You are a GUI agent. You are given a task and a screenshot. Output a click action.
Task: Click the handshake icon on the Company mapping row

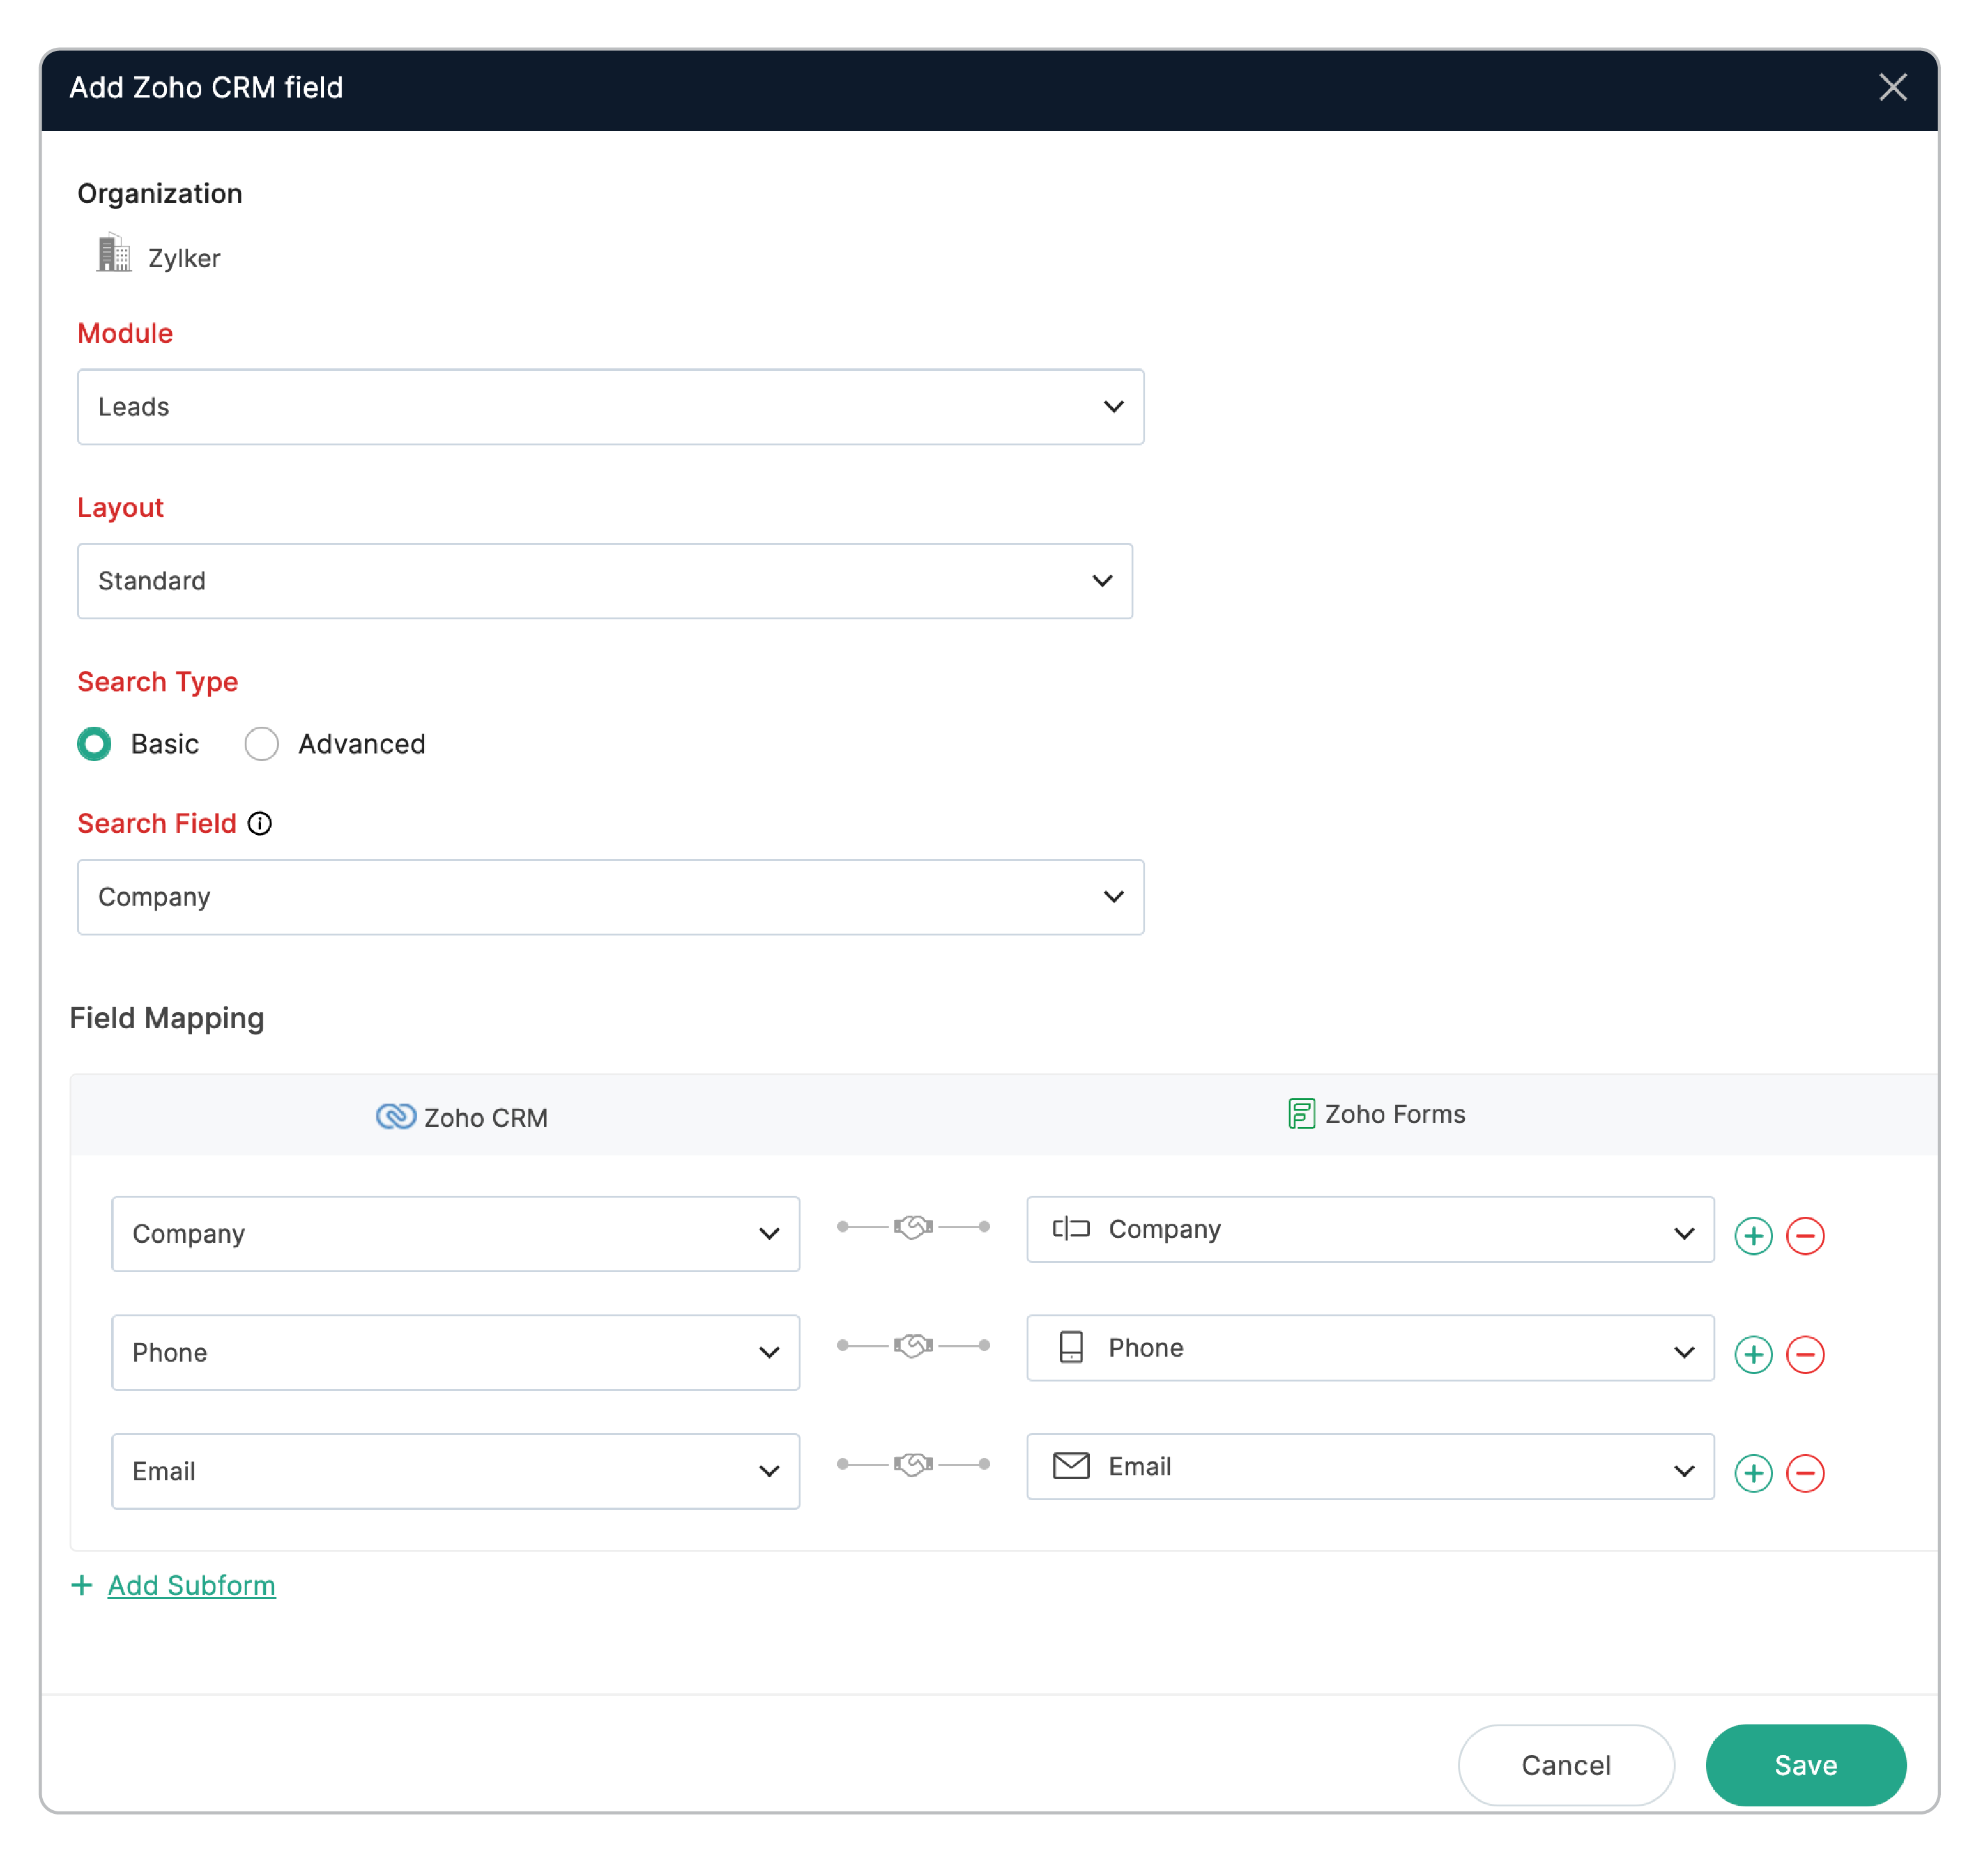[912, 1226]
